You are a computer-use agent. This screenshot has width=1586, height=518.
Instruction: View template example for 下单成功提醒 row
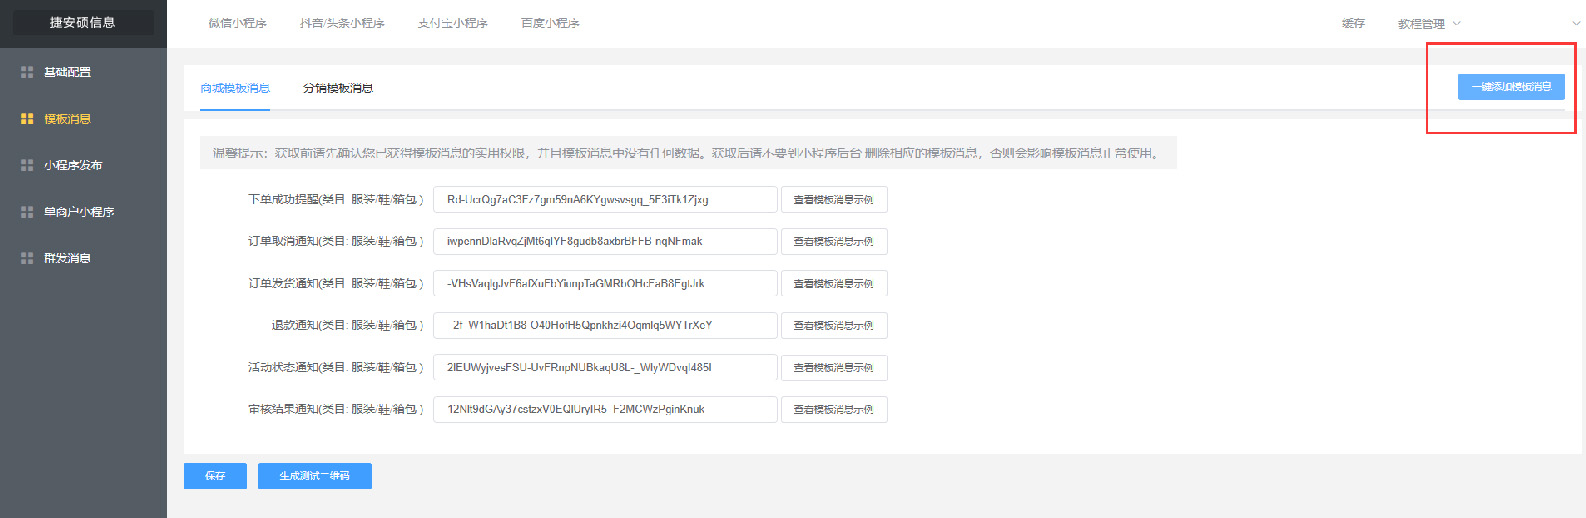(834, 200)
